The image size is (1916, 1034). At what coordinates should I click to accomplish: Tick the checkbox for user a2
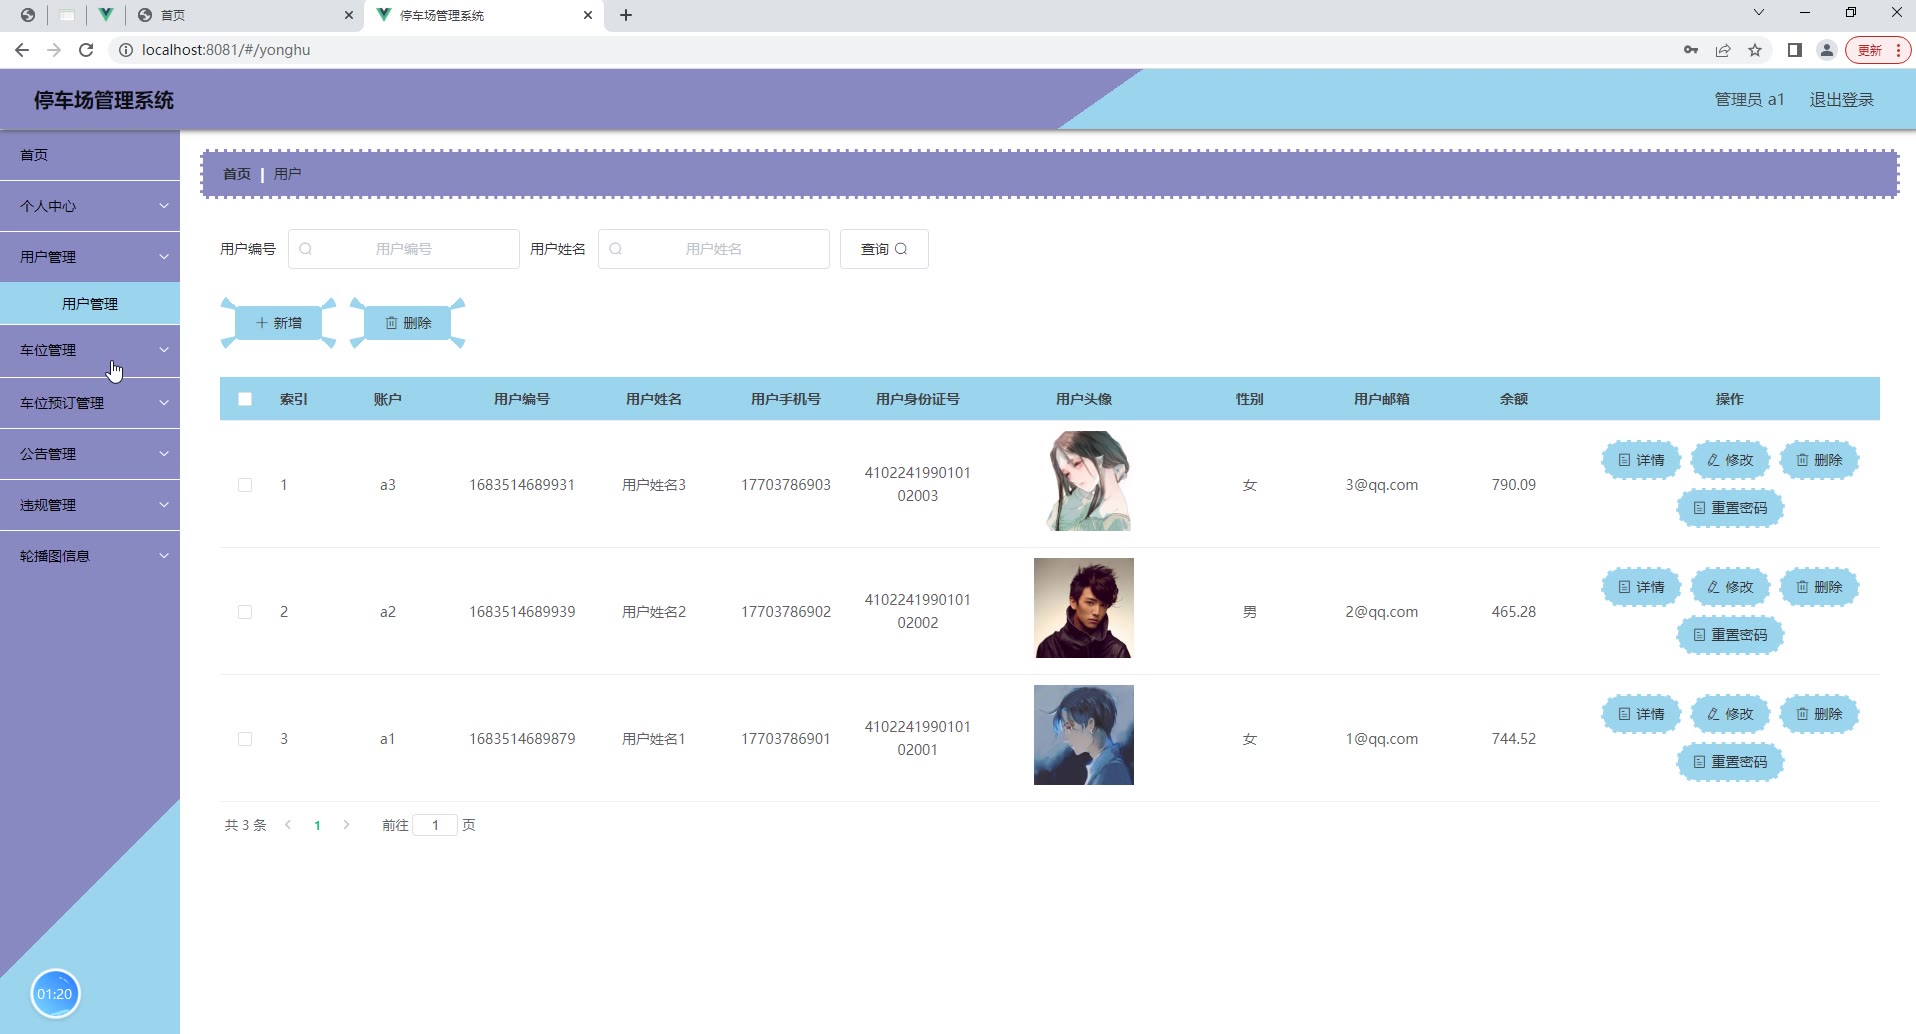click(245, 612)
